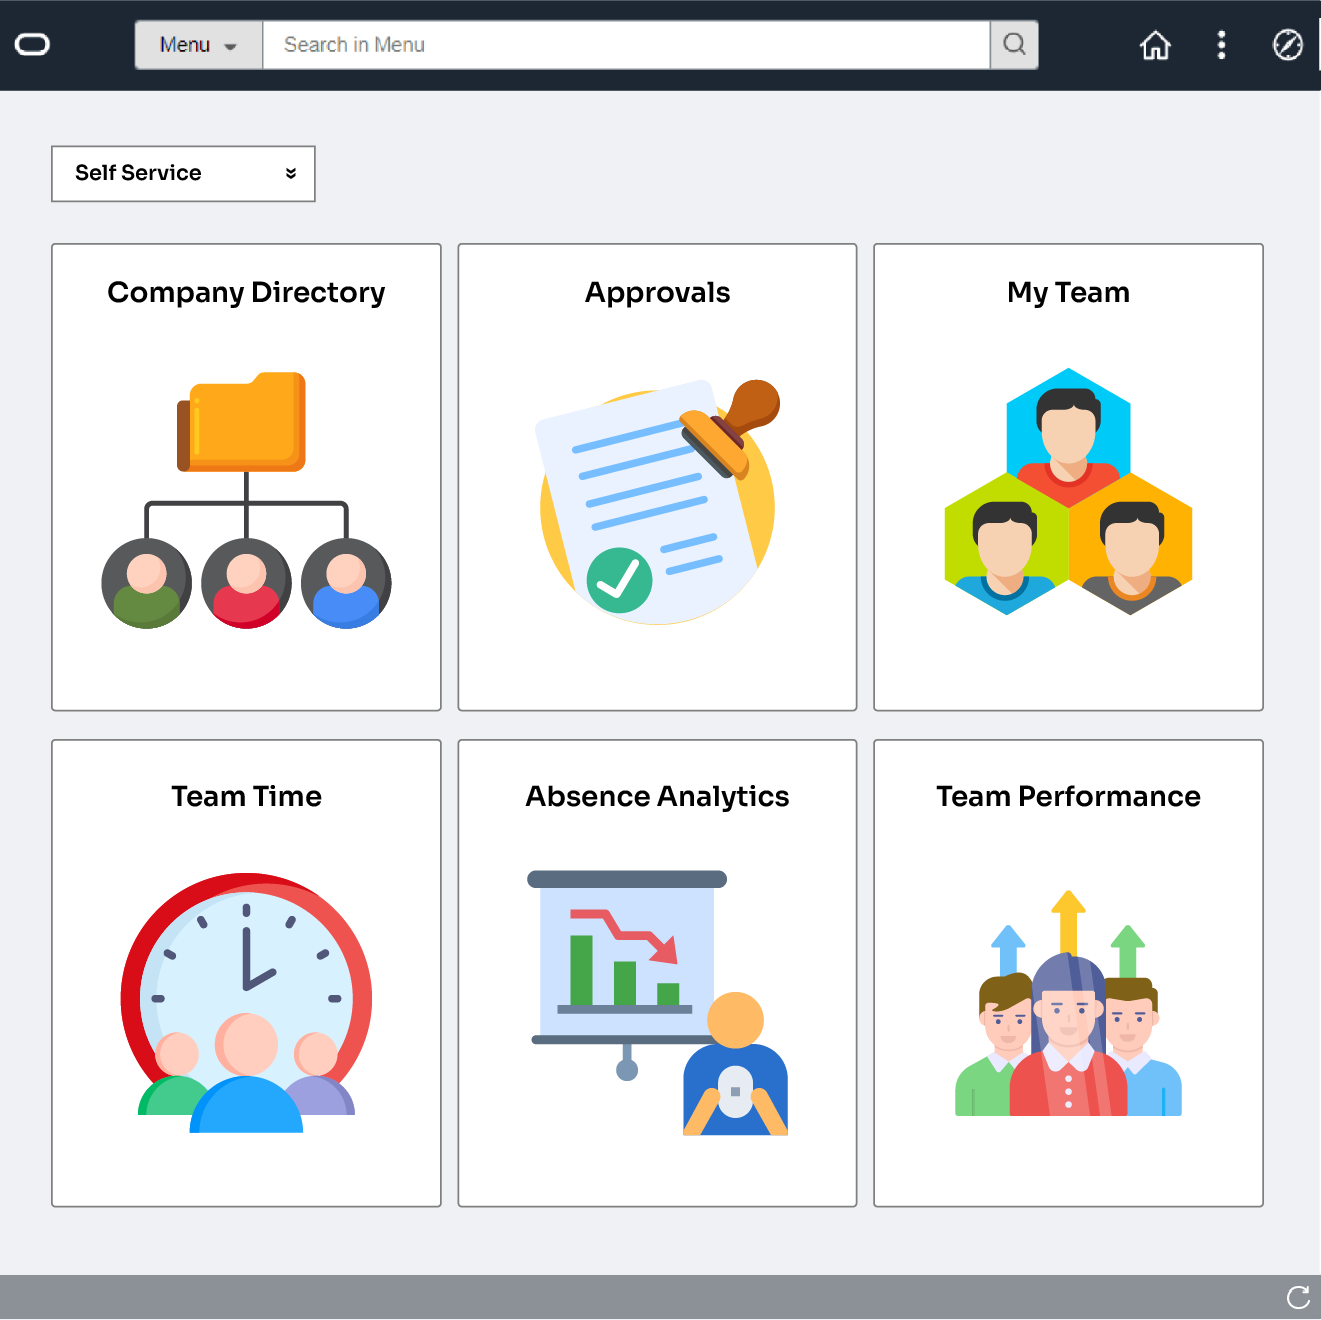Open the Company Directory tile

246,476
